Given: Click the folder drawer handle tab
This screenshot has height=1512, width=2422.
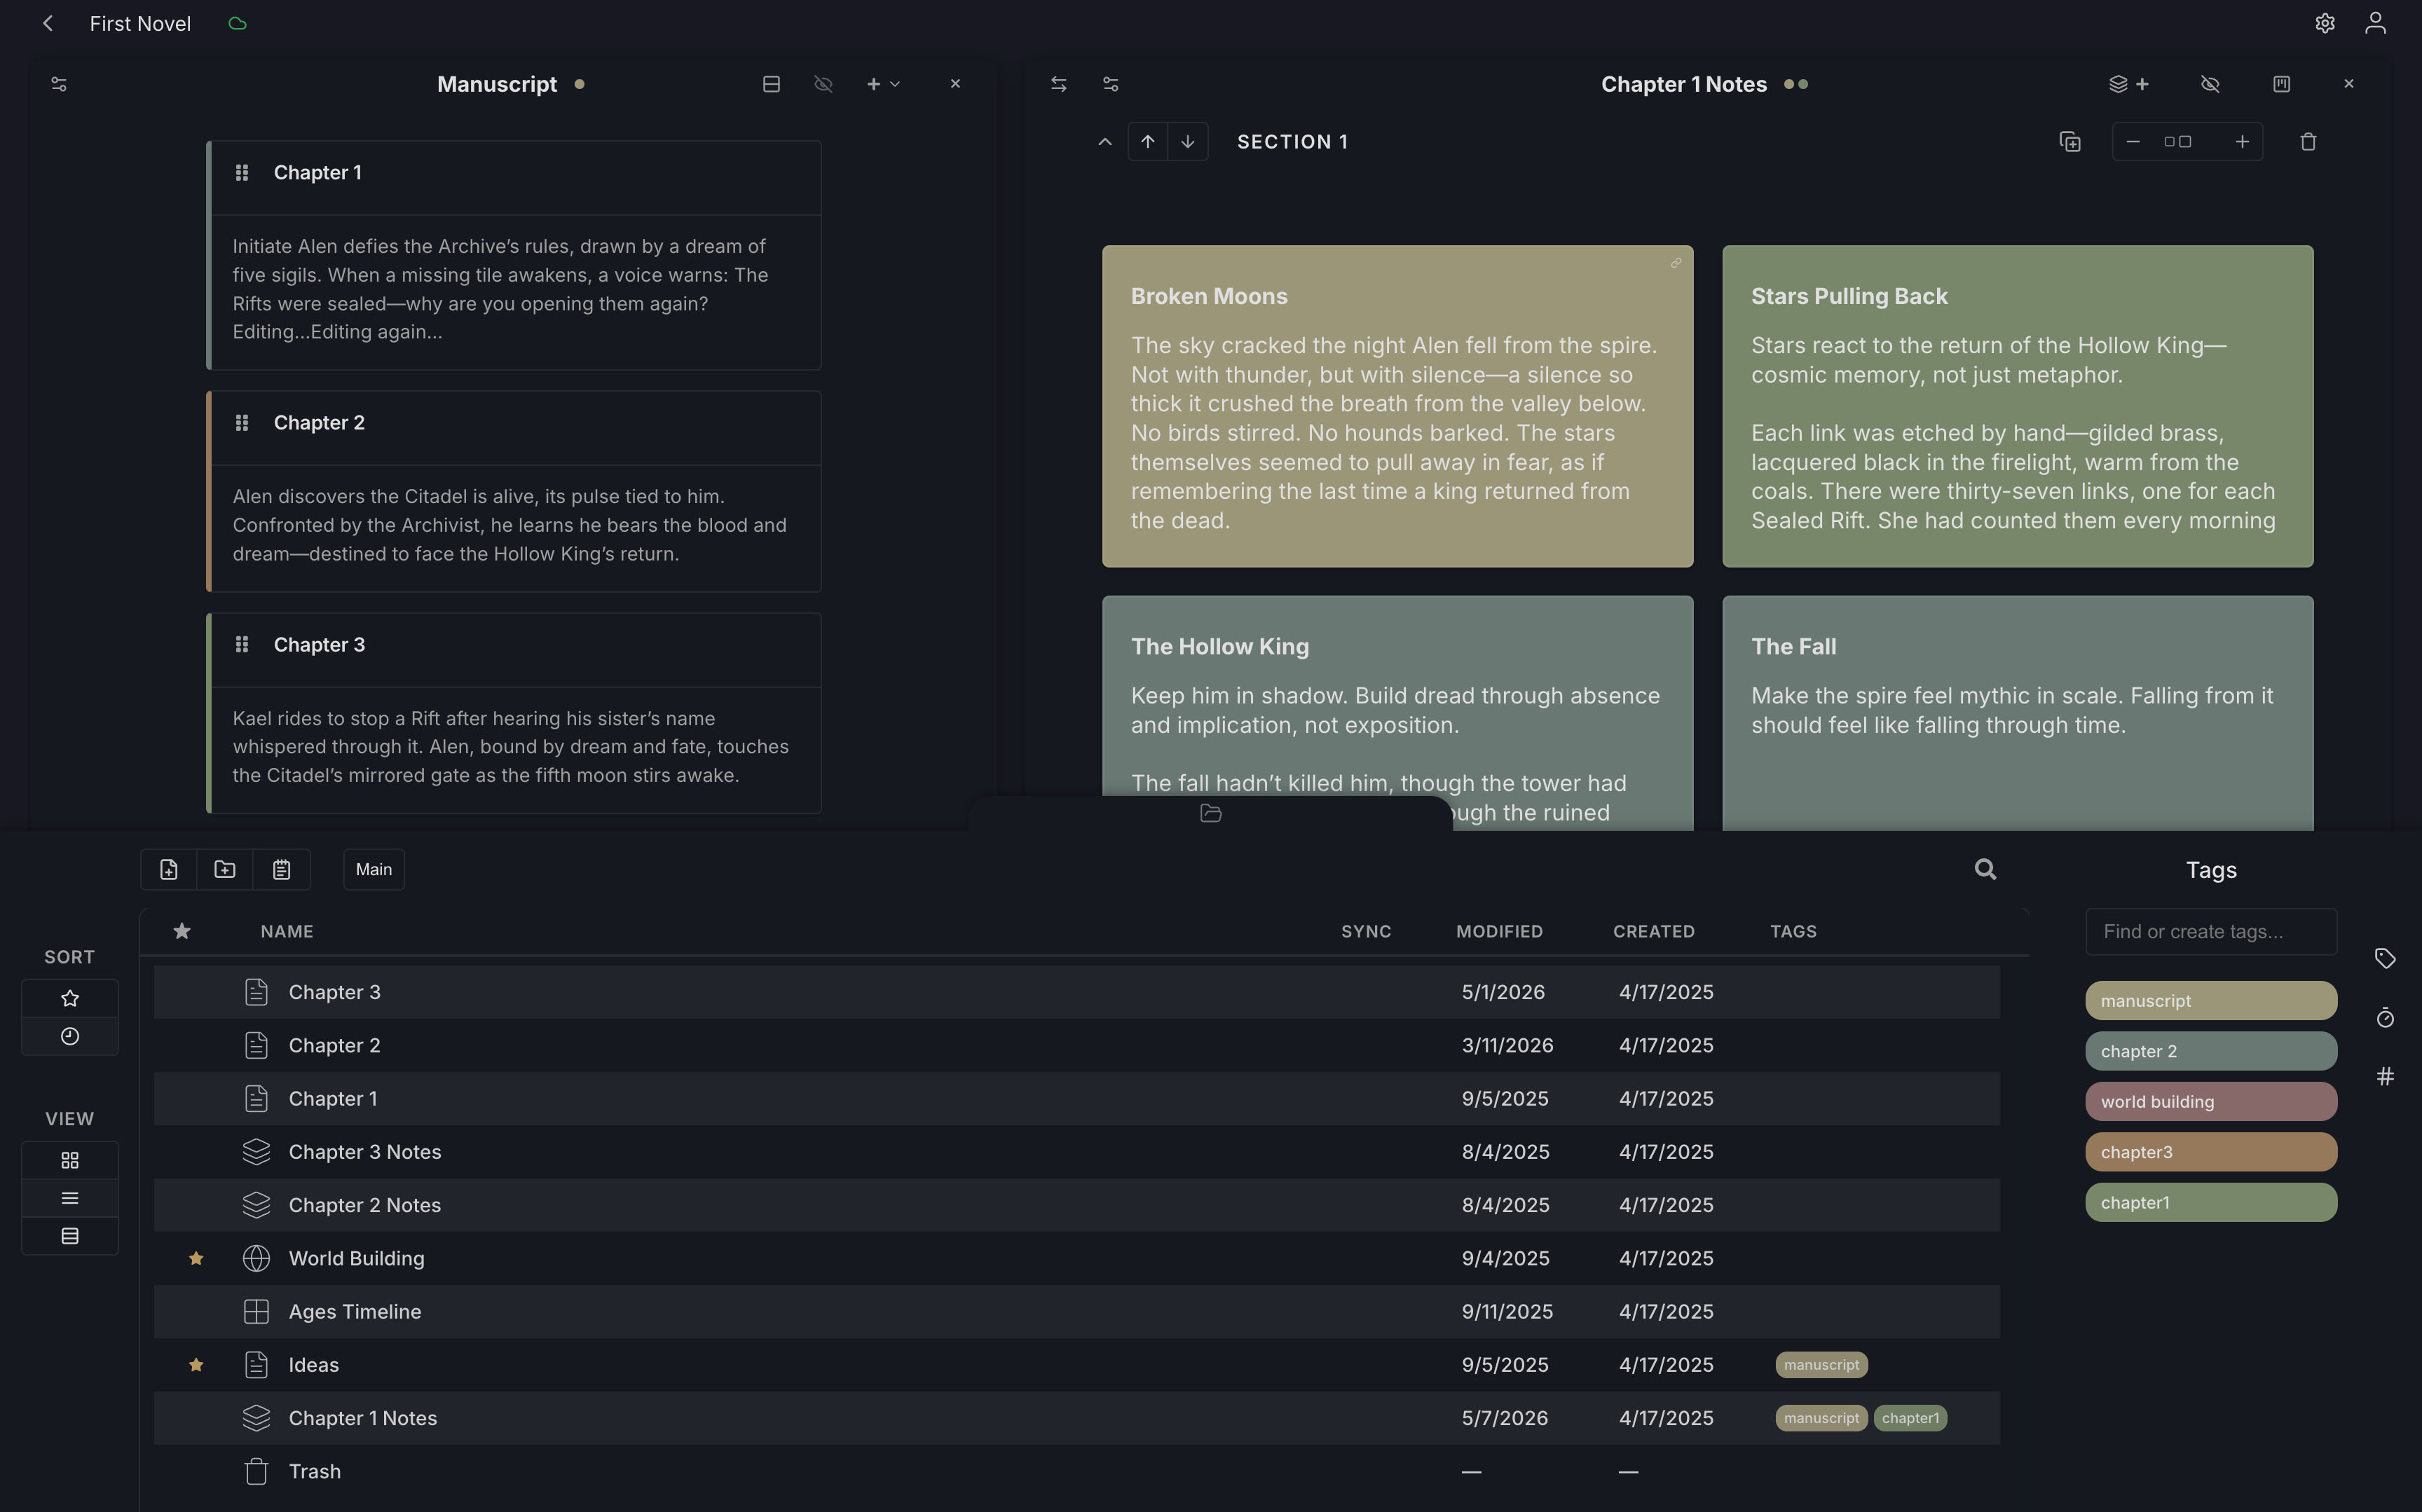Looking at the screenshot, I should click(1210, 813).
